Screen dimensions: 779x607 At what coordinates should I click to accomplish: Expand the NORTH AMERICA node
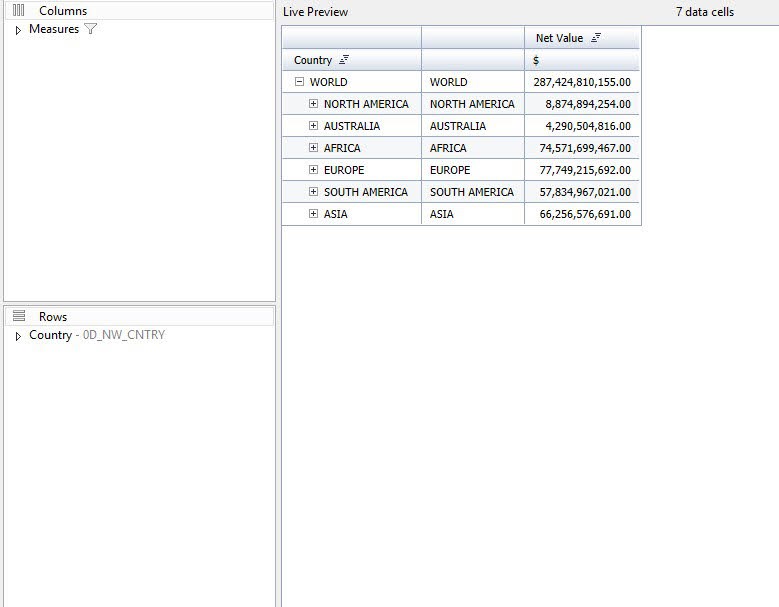coord(313,104)
